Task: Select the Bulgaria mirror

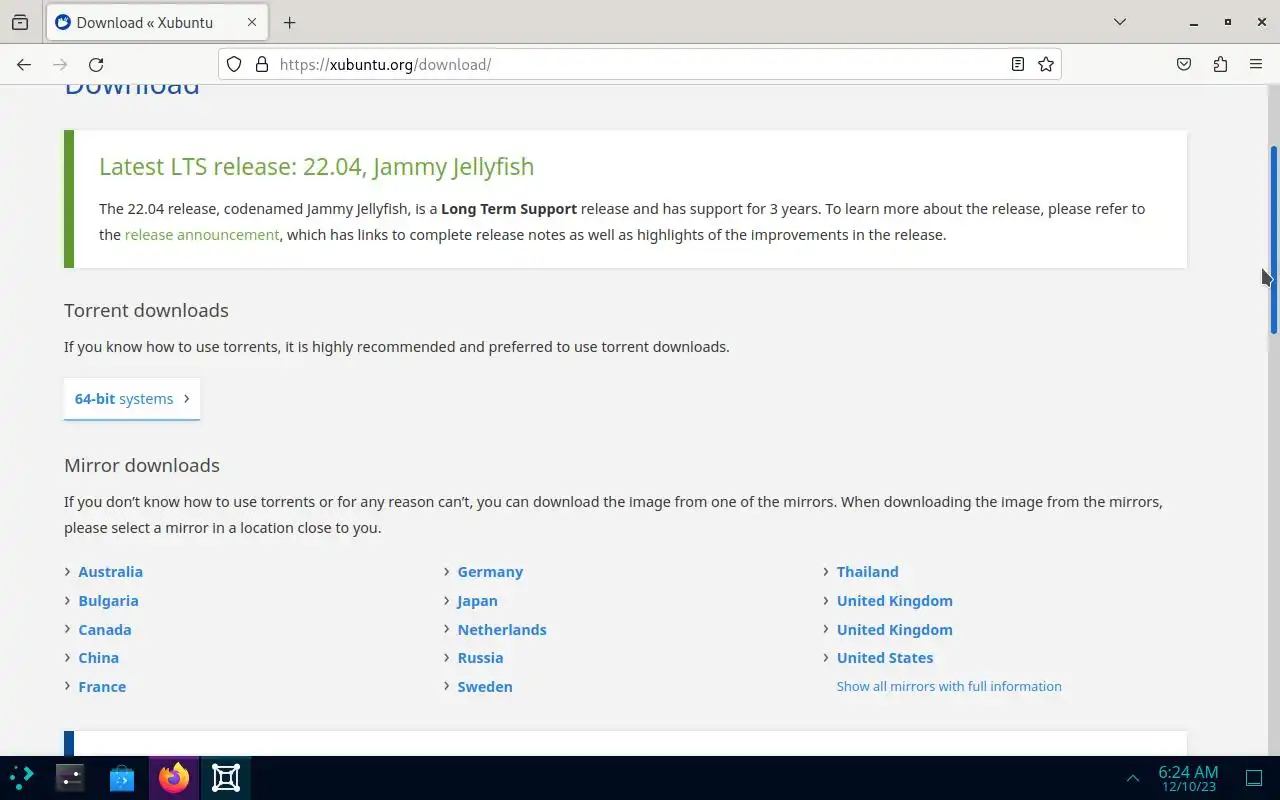Action: click(109, 601)
